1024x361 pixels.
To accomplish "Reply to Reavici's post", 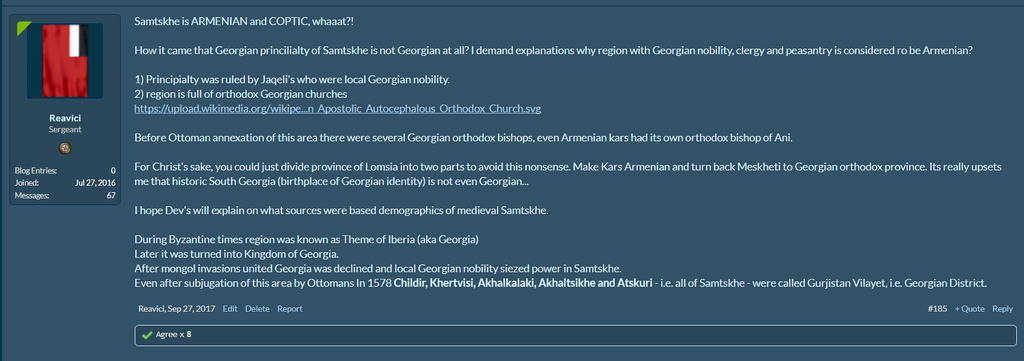I will 1002,309.
